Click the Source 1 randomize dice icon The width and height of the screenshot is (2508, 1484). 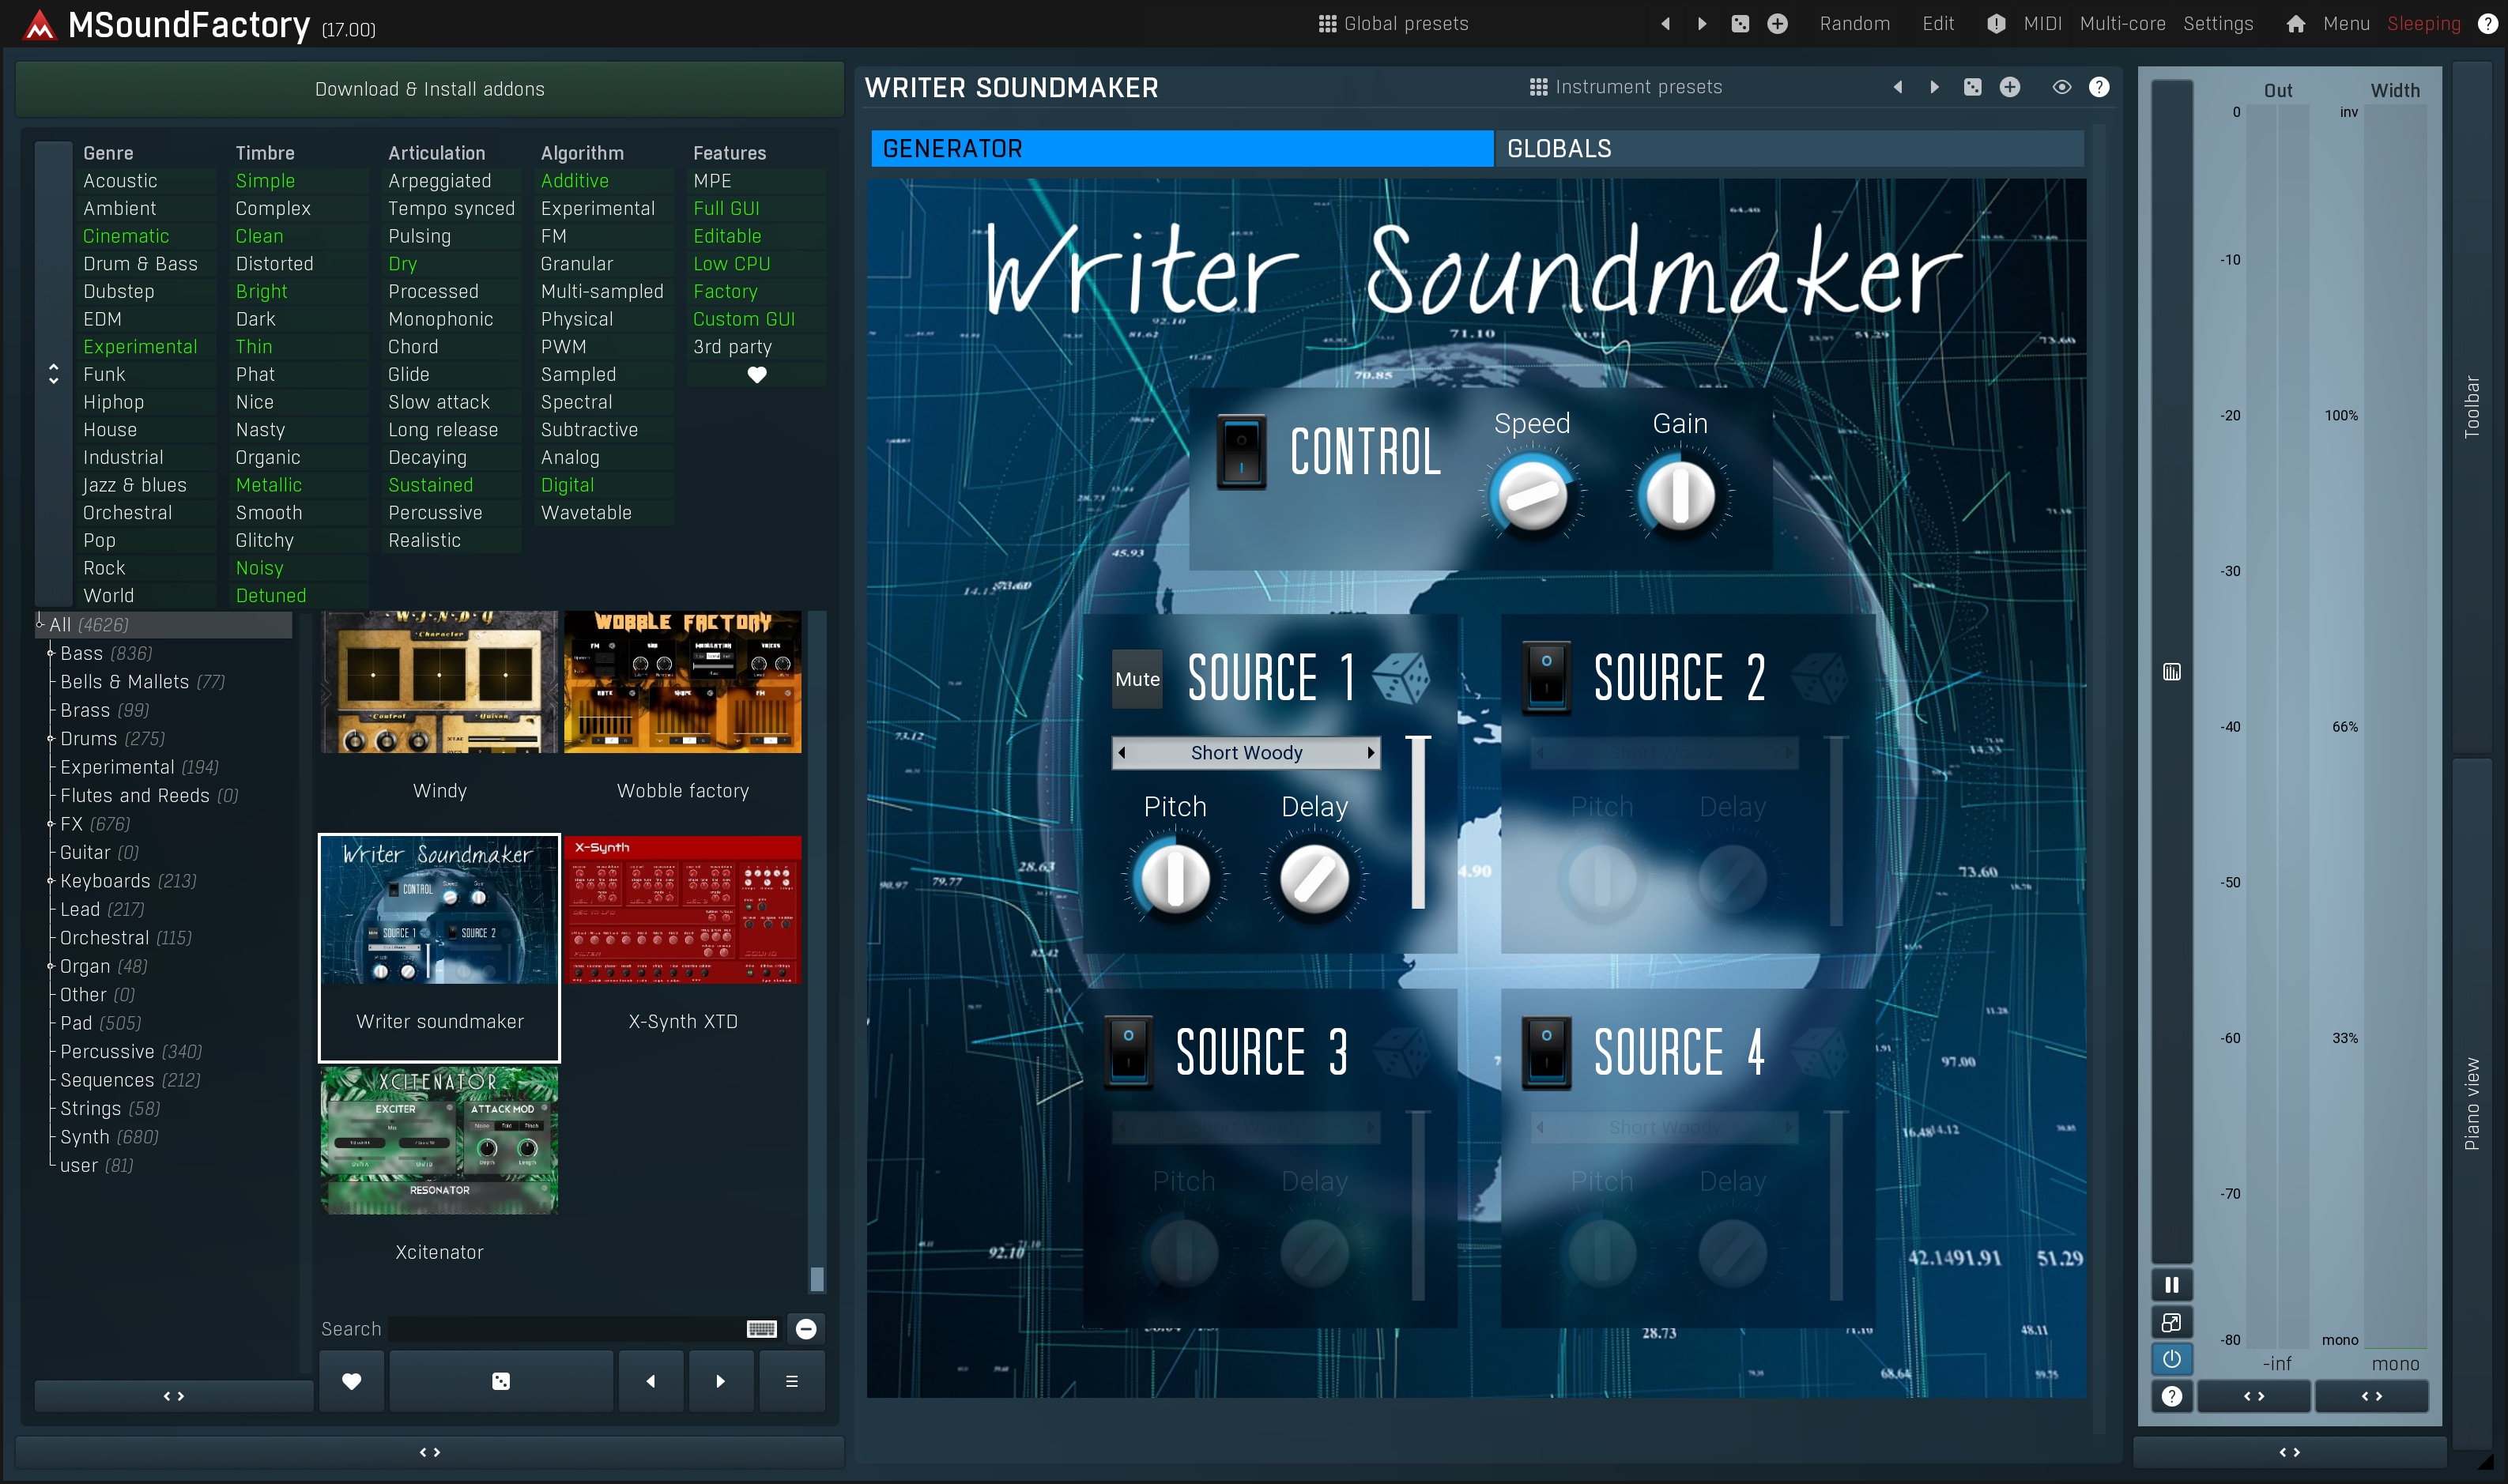pyautogui.click(x=1401, y=678)
